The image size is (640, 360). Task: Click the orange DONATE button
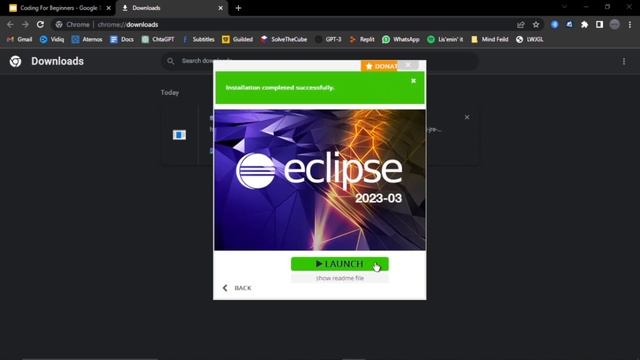380,66
